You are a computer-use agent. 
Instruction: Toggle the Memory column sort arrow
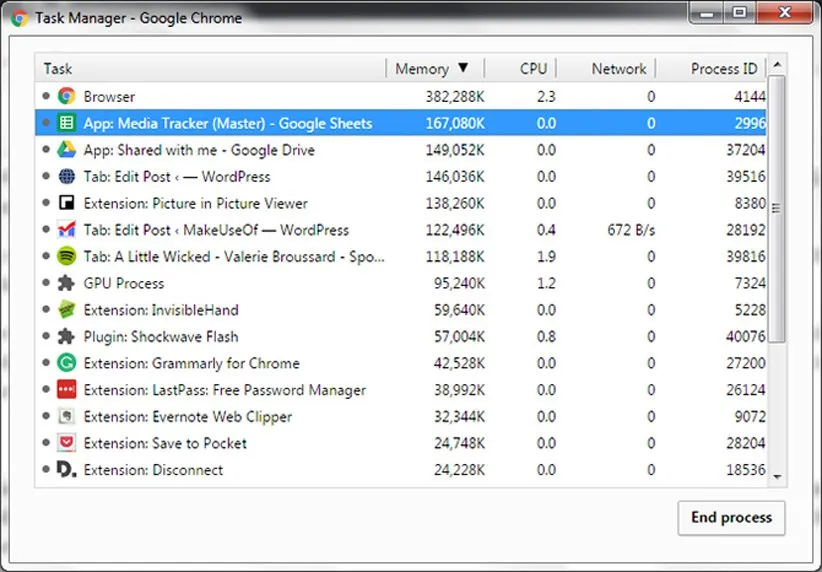(462, 69)
